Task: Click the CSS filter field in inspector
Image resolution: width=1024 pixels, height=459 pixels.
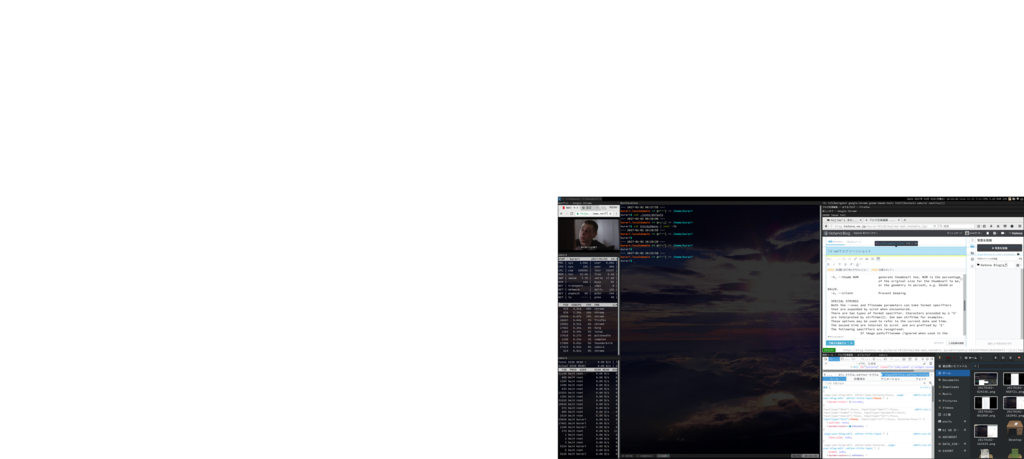Action: 872,383
